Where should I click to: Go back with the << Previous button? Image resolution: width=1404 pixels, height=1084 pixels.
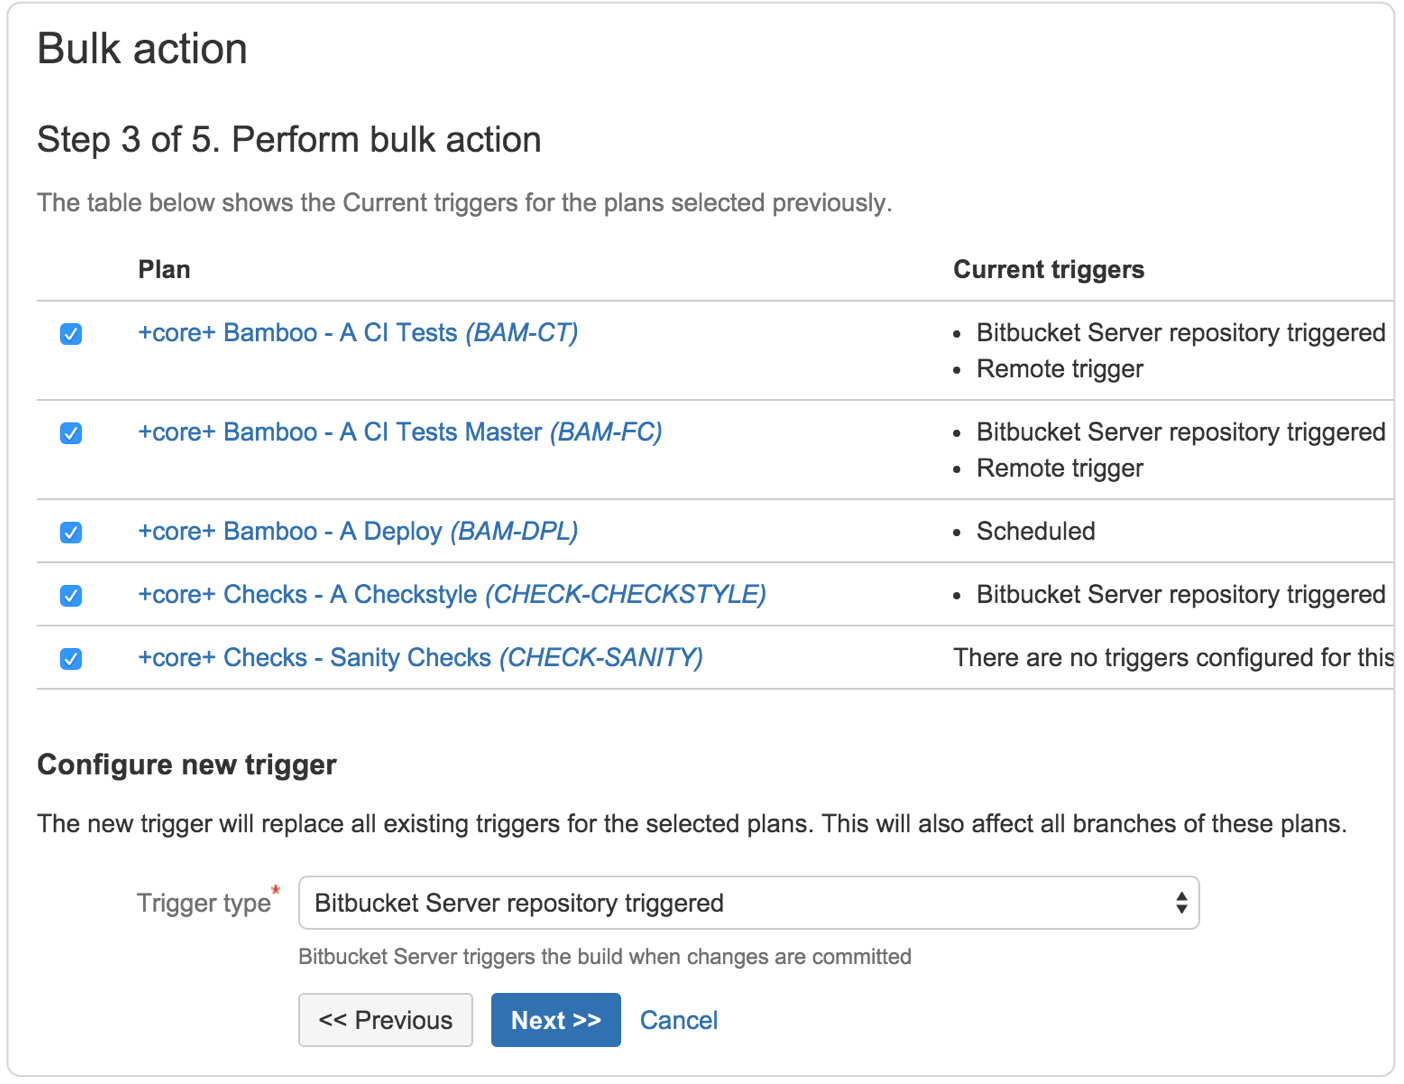(x=385, y=1020)
